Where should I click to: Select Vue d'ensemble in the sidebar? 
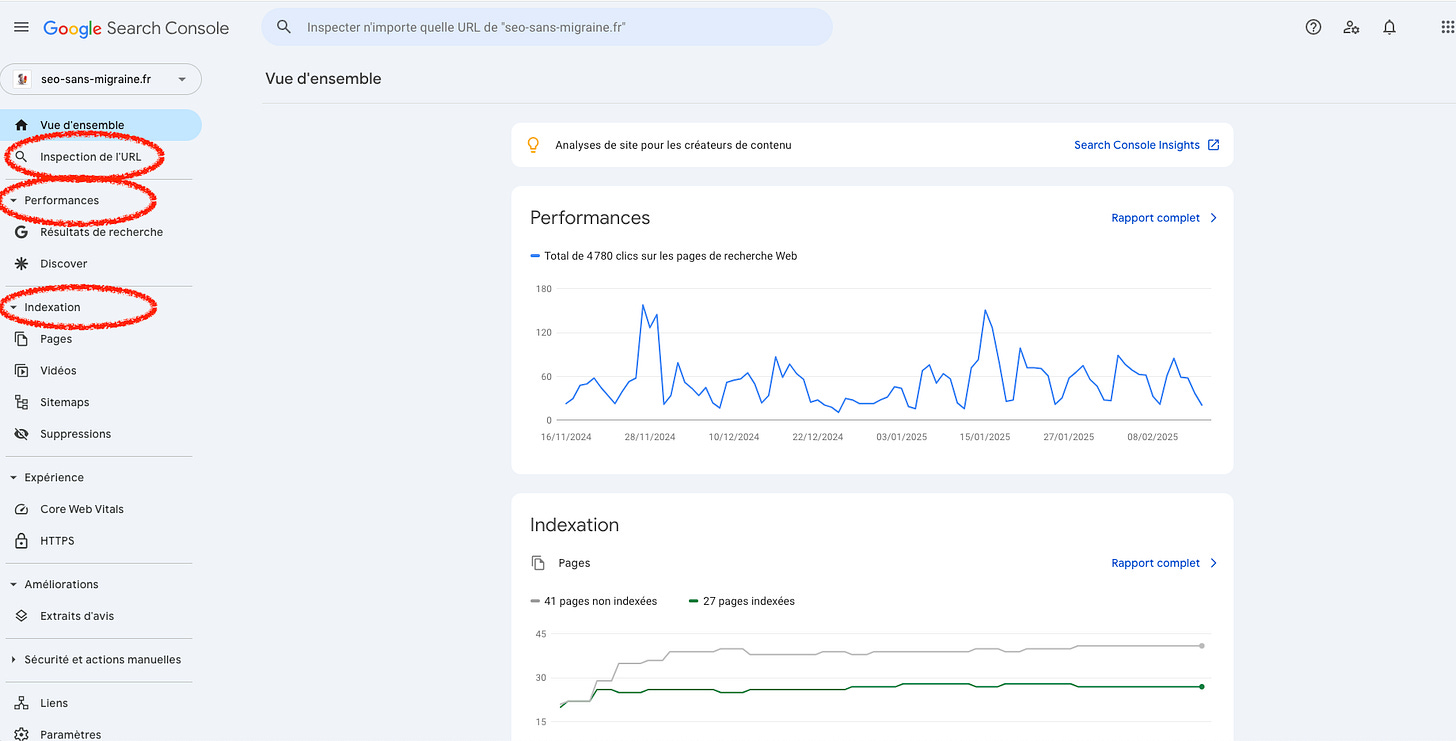[x=101, y=125]
